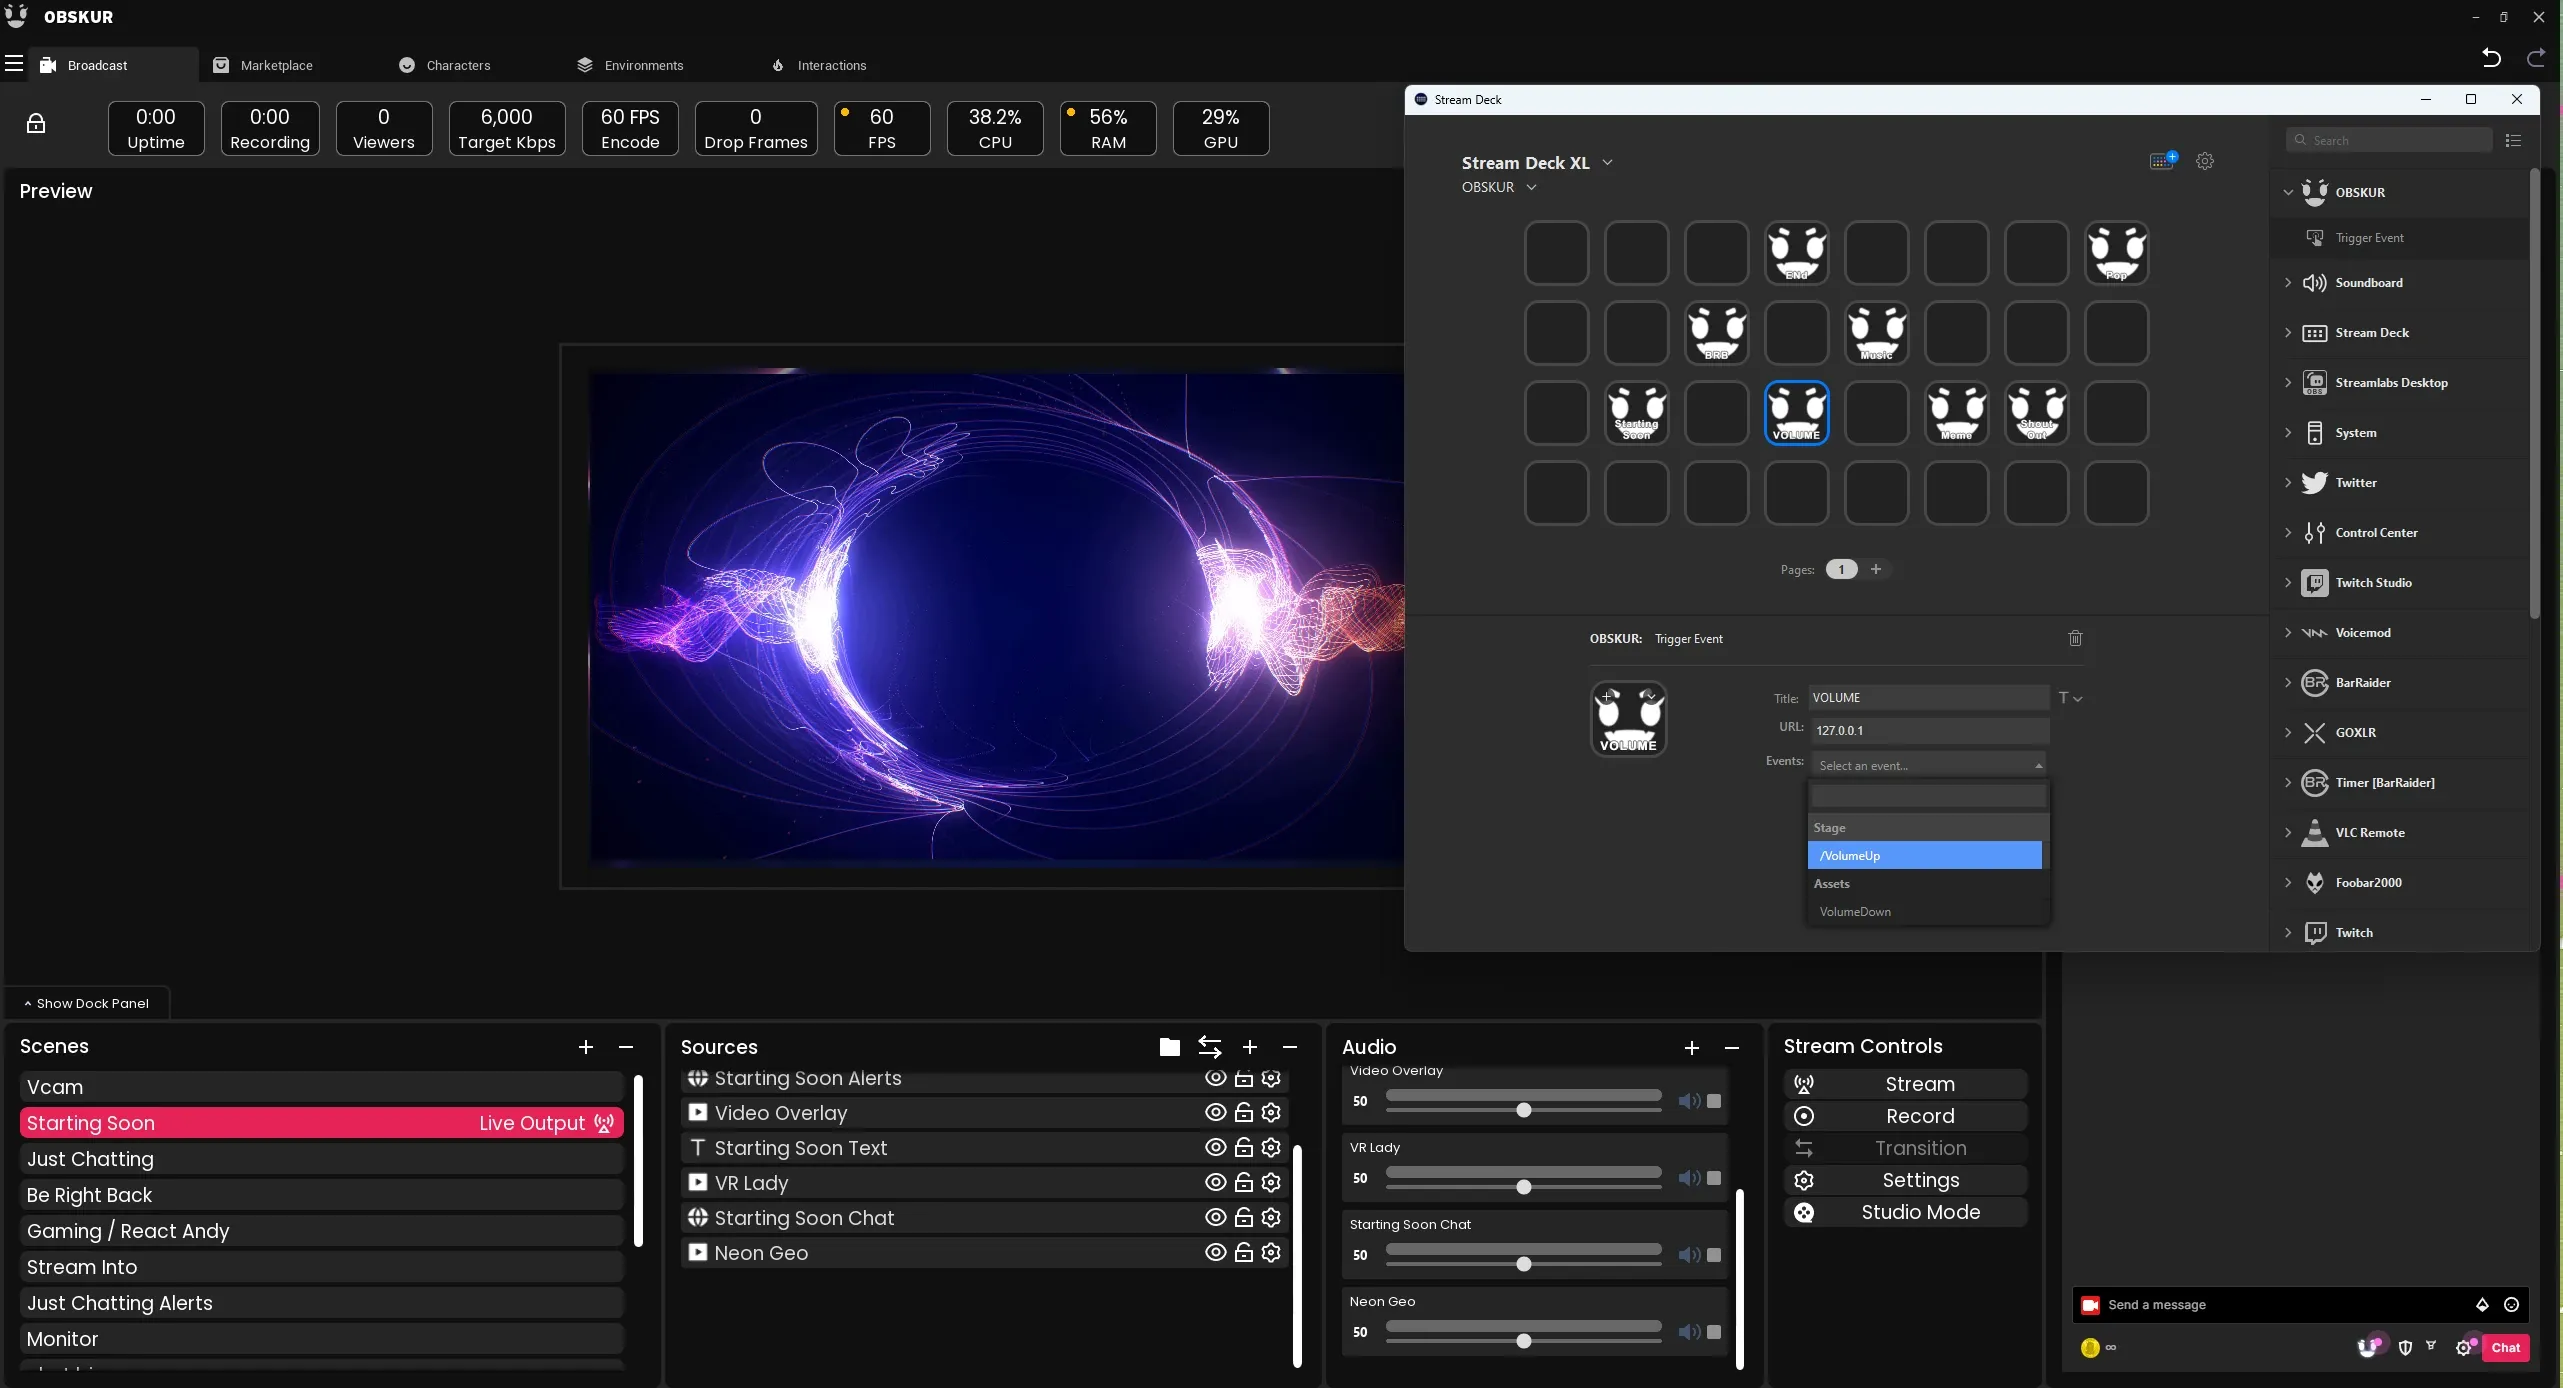Image resolution: width=2563 pixels, height=1388 pixels.
Task: Click the Record button in Stream Controls
Action: [x=1905, y=1116]
